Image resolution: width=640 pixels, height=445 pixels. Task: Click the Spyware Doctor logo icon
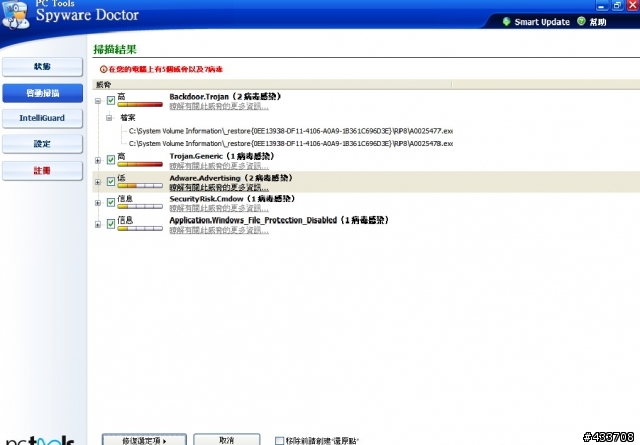[x=16, y=16]
